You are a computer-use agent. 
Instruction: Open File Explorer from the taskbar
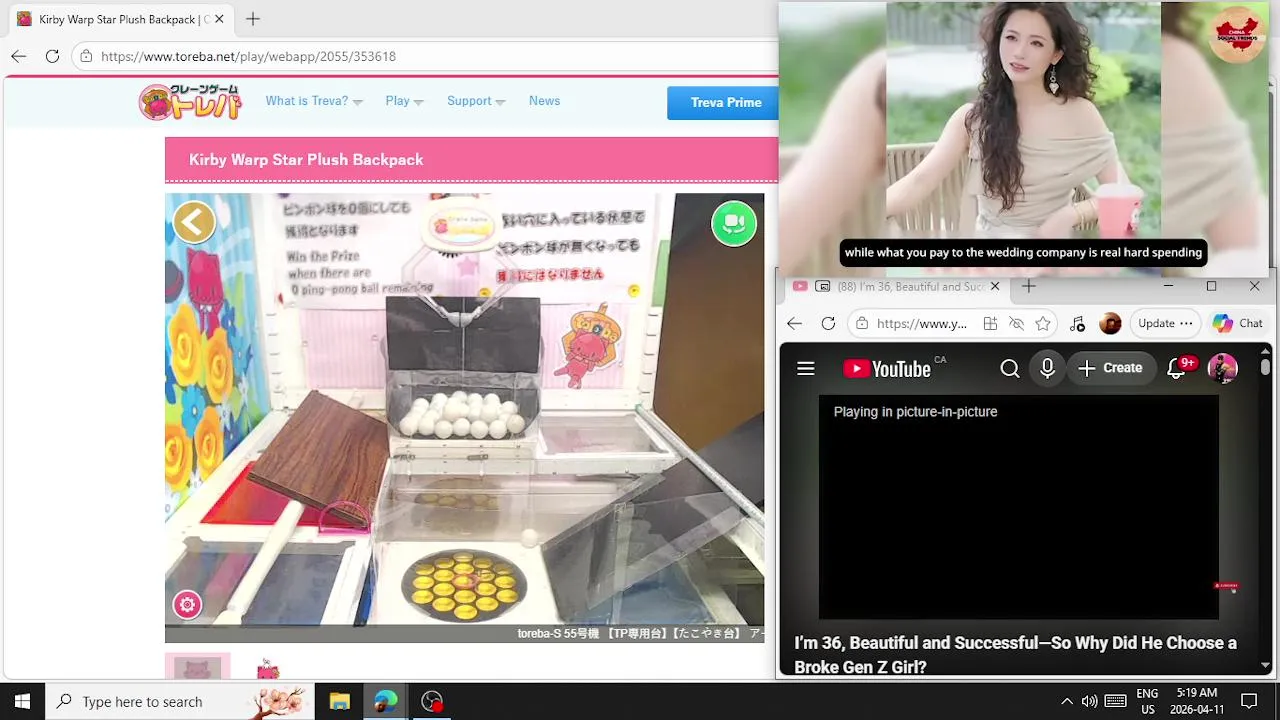pos(339,701)
